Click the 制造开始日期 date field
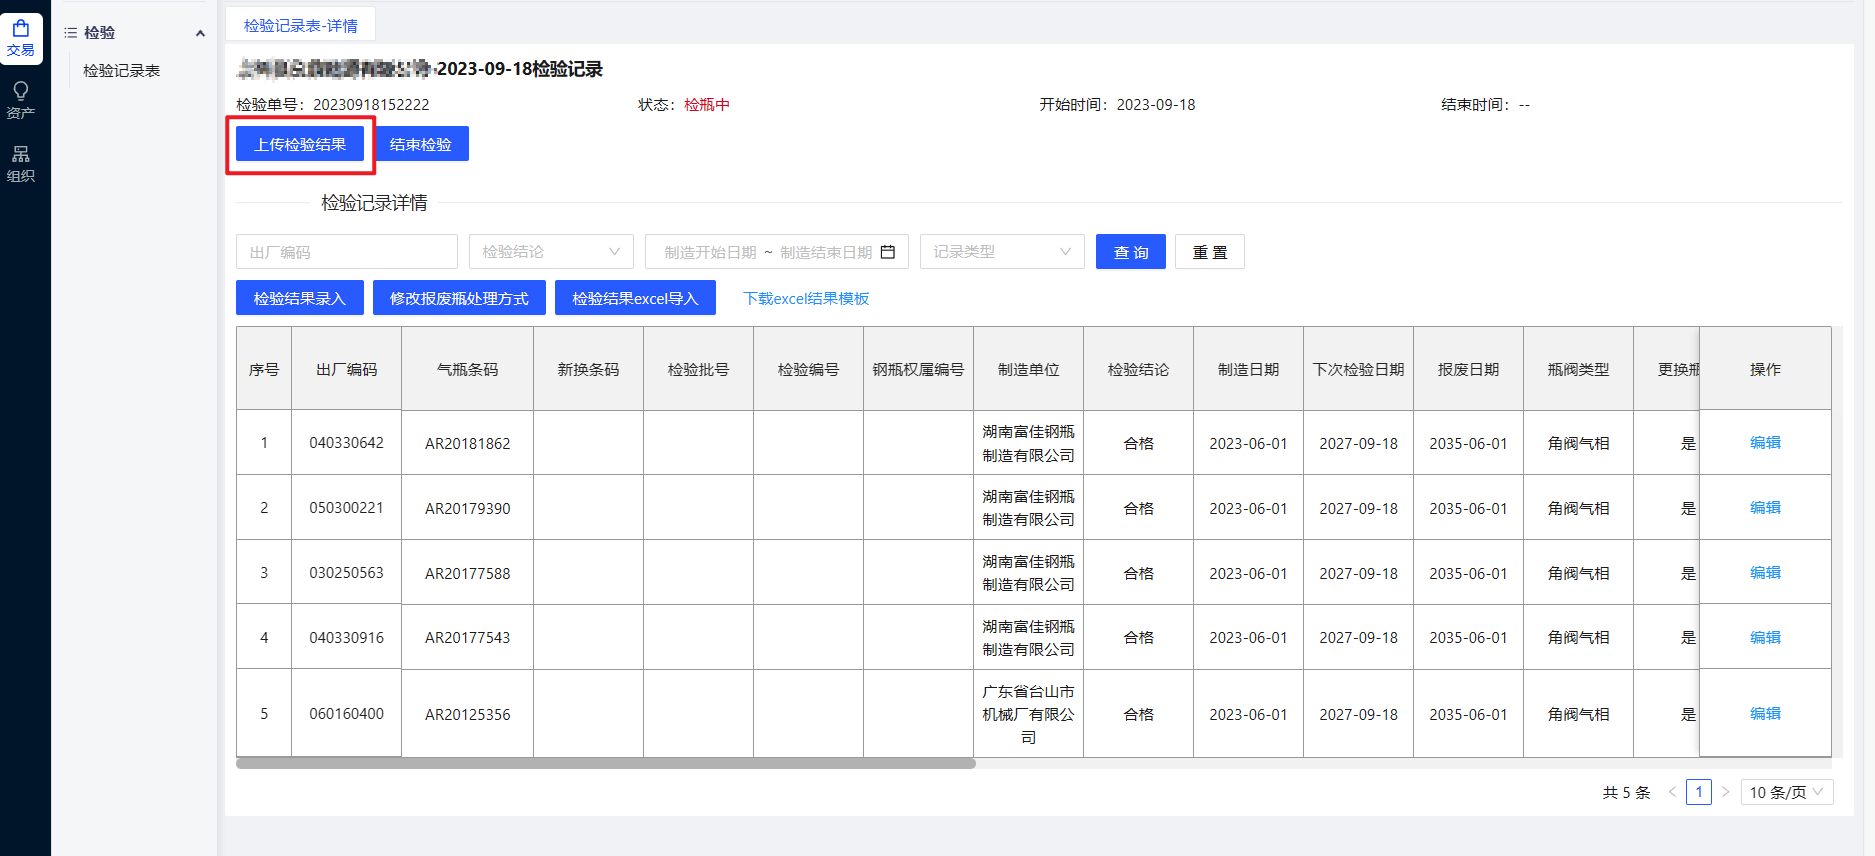 (x=710, y=252)
